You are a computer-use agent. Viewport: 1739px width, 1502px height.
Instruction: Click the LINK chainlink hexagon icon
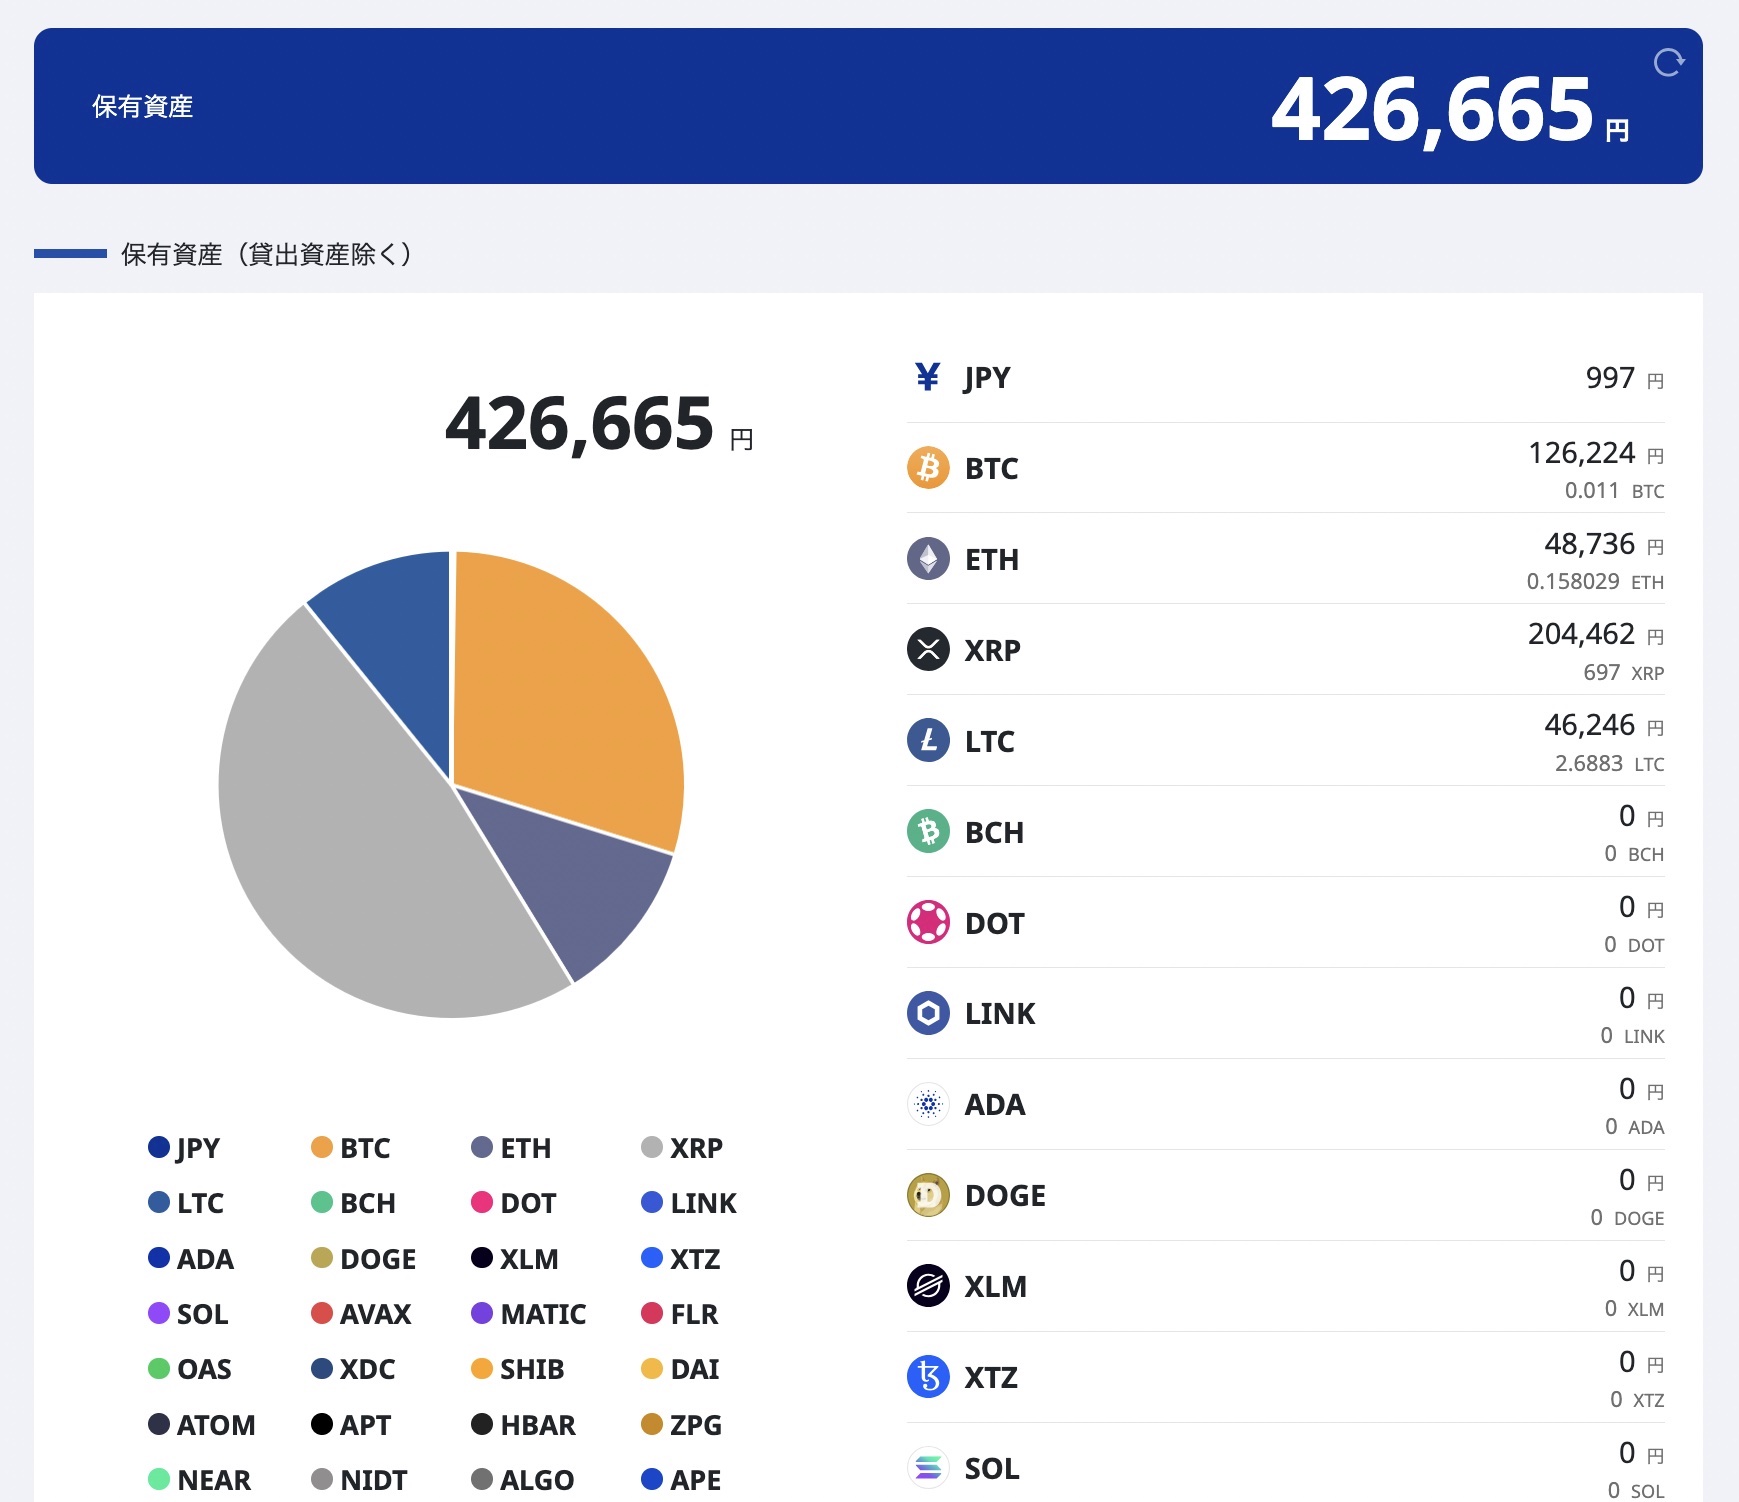point(928,1014)
